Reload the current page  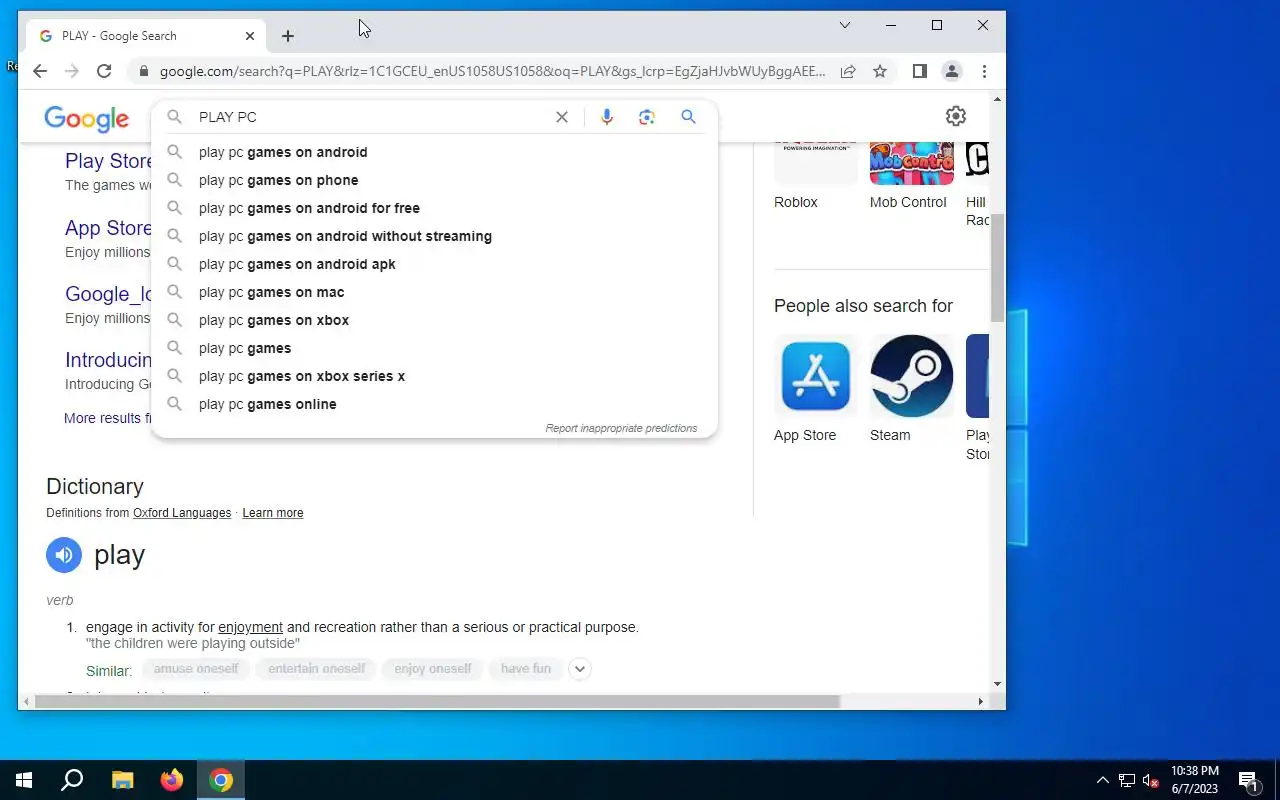point(104,71)
